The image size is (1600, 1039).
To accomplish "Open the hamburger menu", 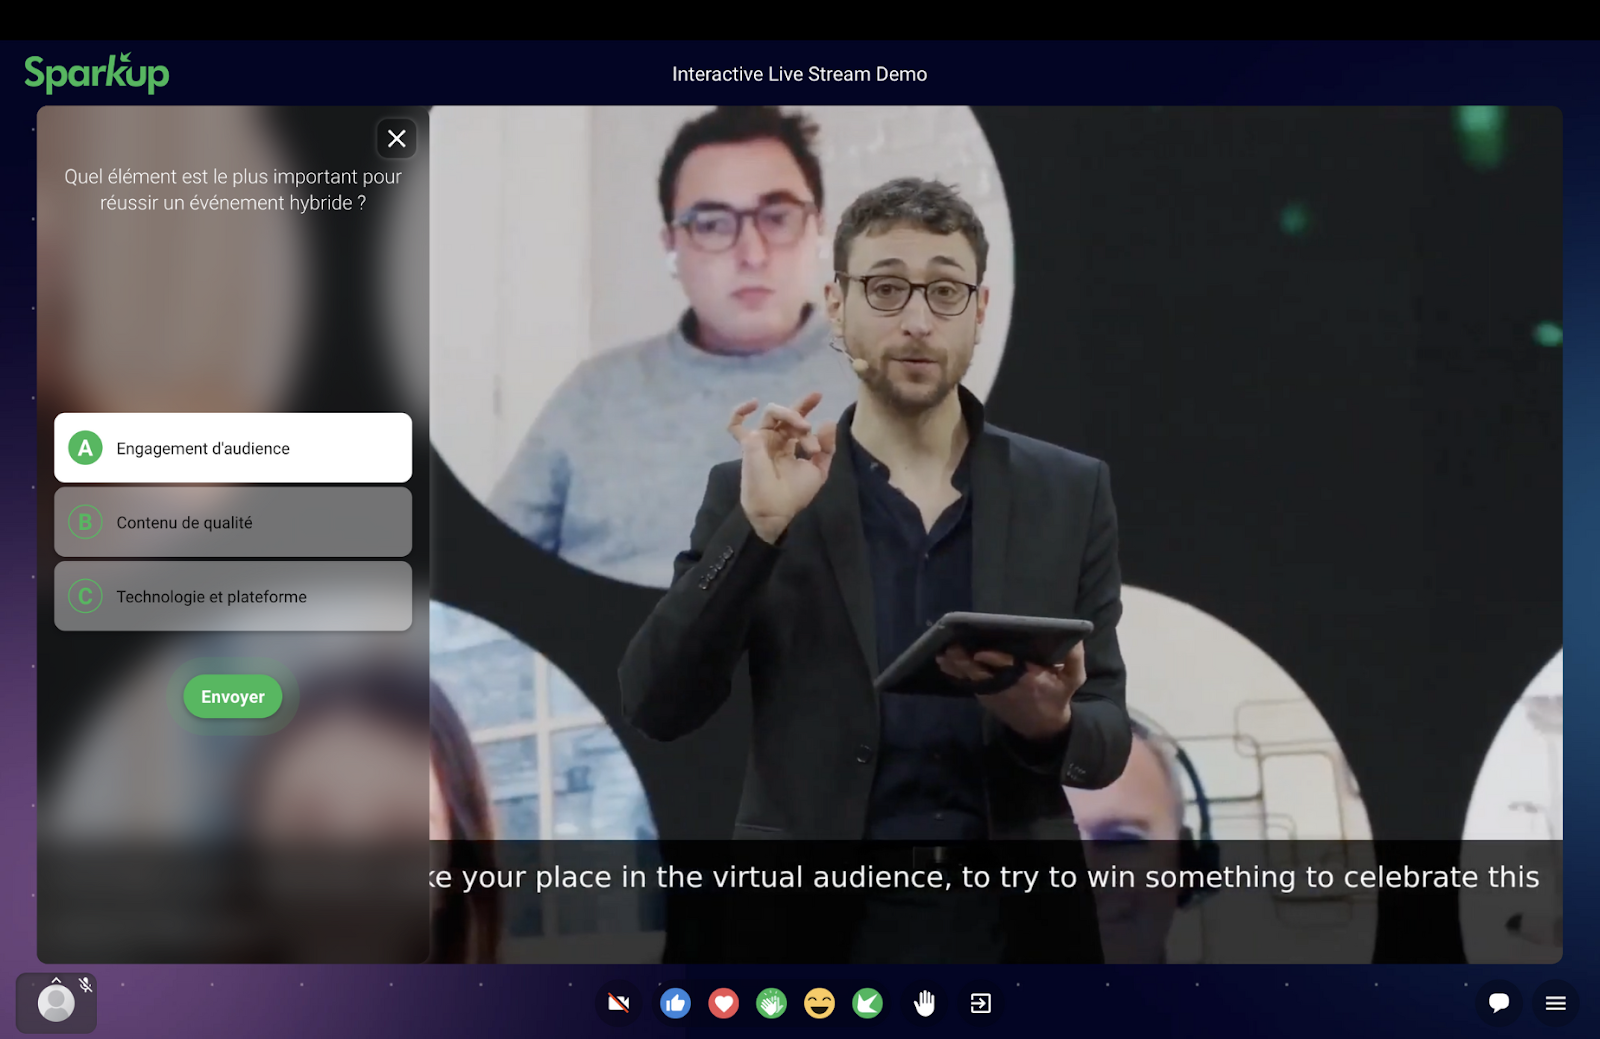I will pos(1555,1003).
